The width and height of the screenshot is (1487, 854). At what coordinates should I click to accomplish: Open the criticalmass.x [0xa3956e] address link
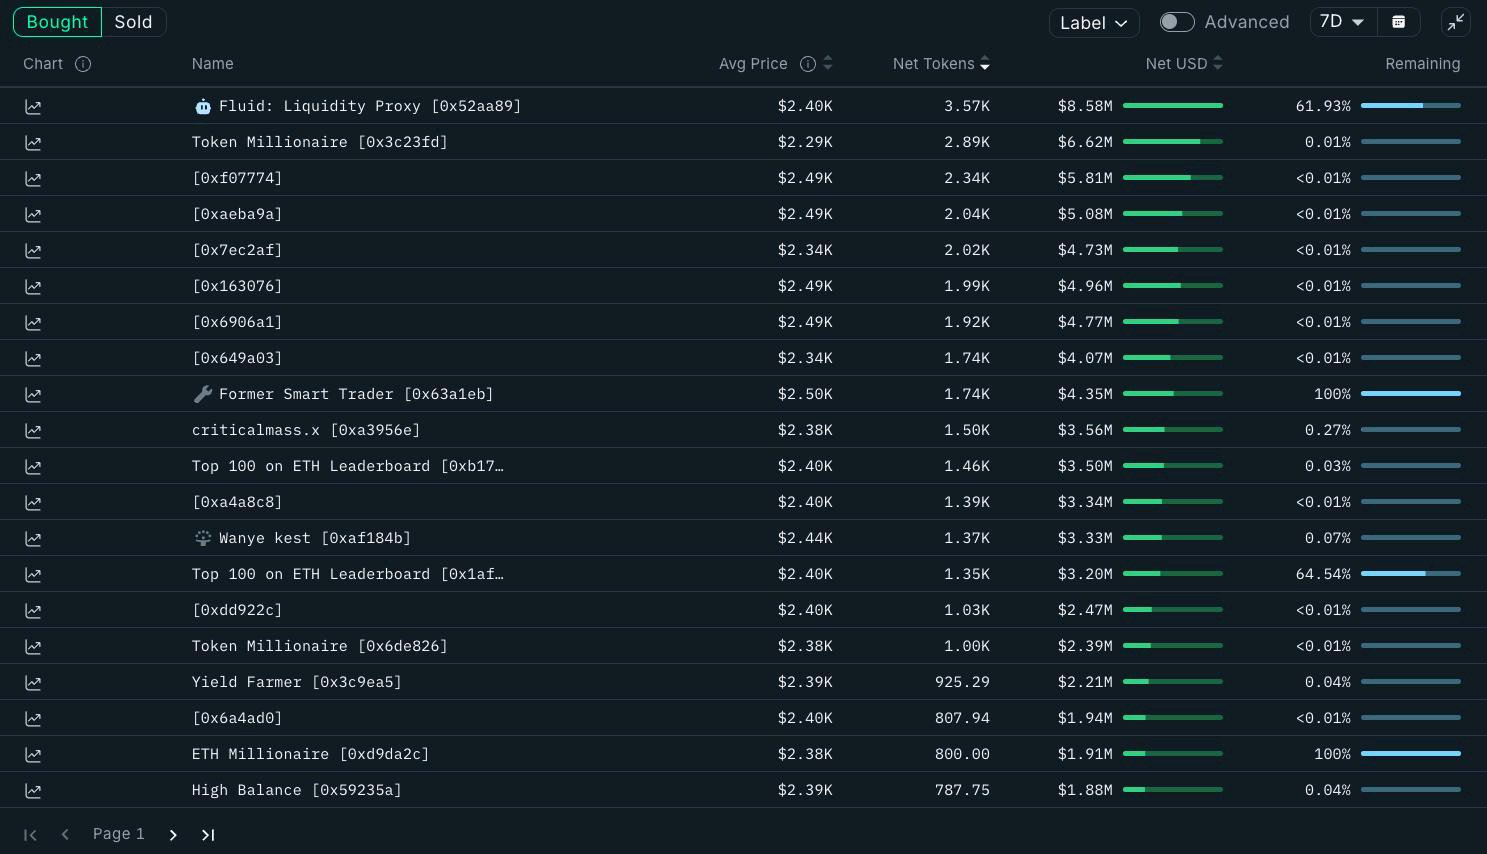[306, 430]
